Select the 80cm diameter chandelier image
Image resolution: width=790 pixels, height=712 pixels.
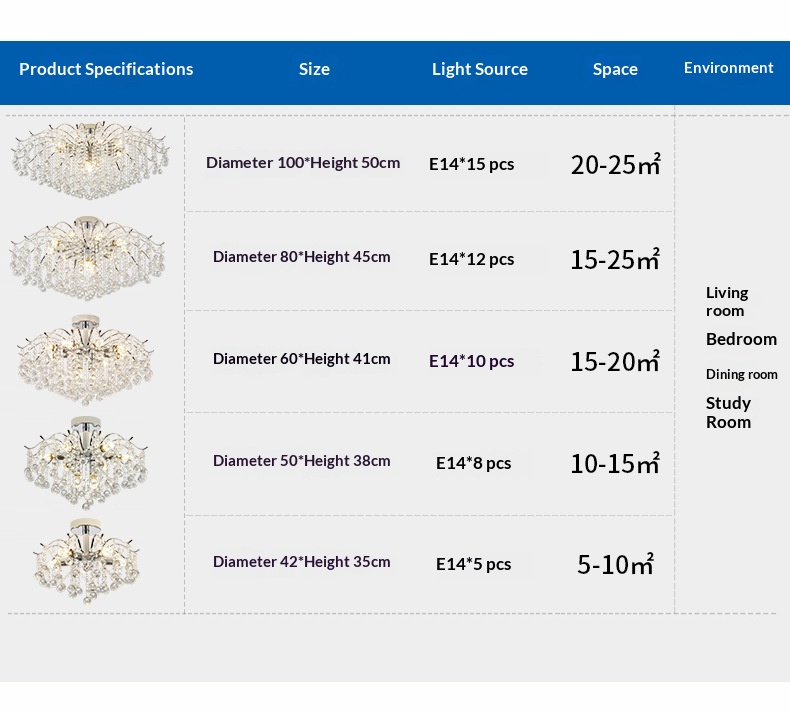click(90, 257)
